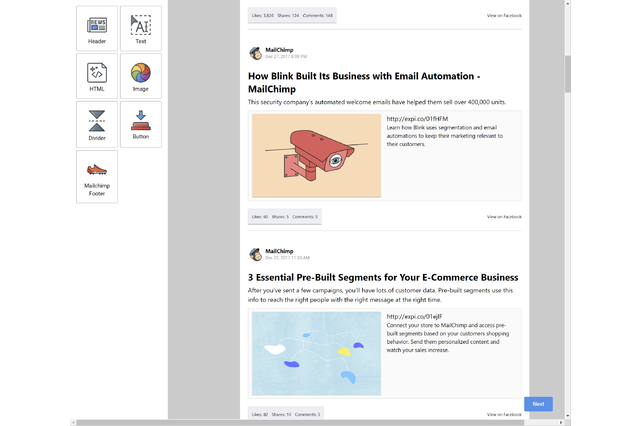Follow the expi.co/01fHFM link
This screenshot has width=640, height=426.
click(410, 119)
